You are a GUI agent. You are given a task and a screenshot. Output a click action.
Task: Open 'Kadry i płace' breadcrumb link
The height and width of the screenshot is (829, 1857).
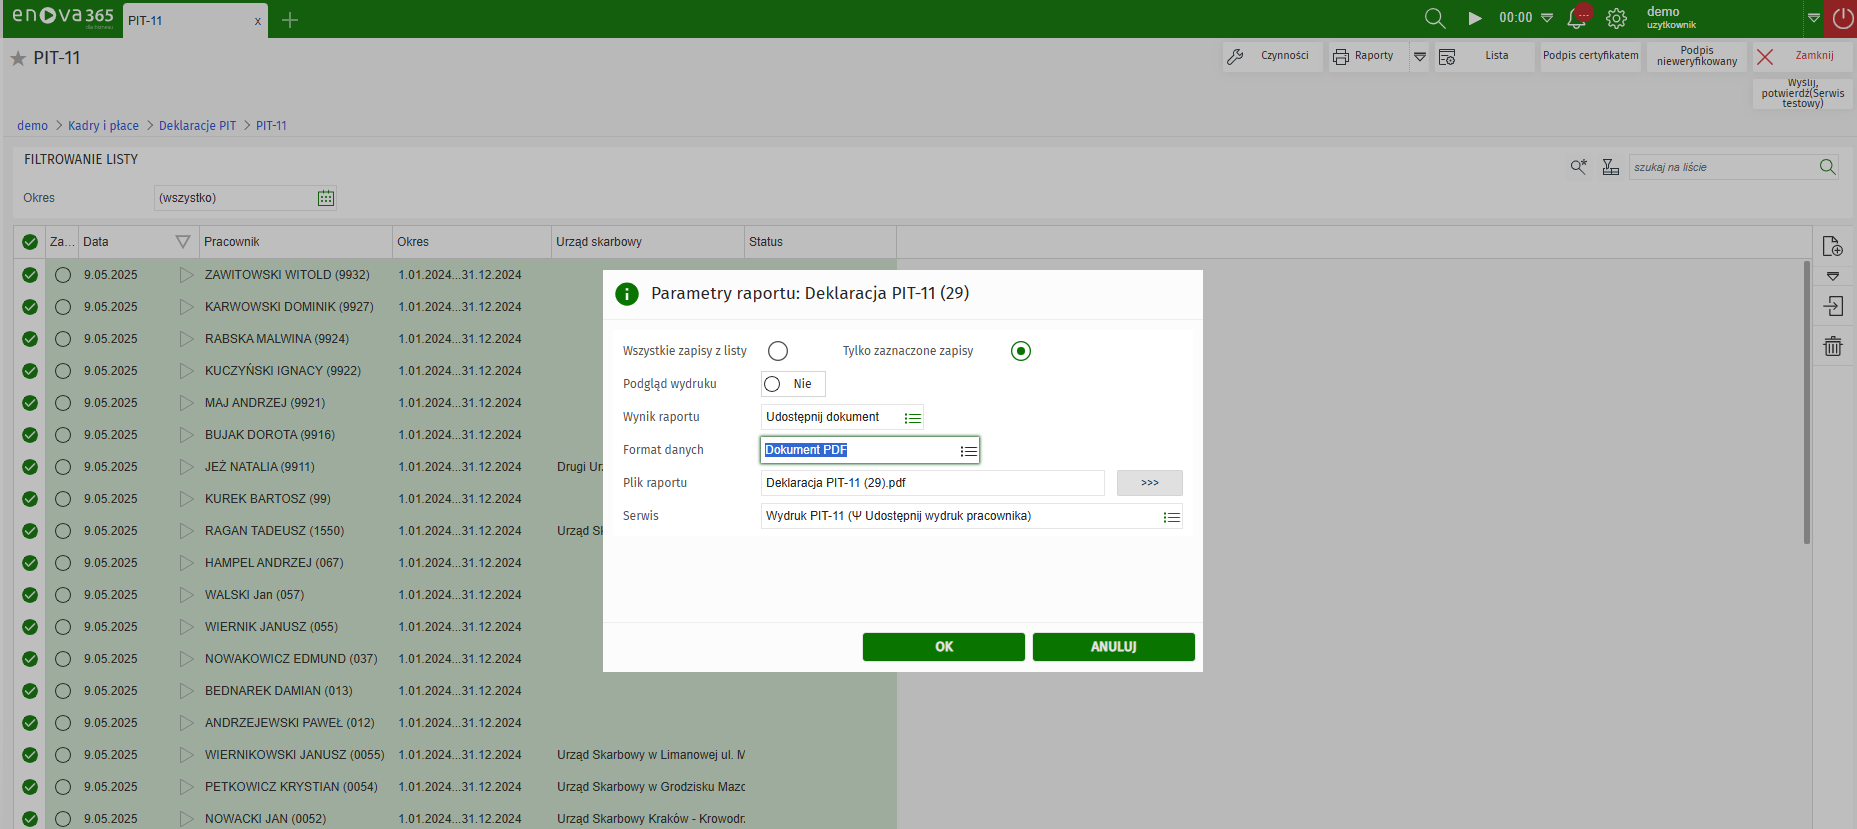coord(103,126)
